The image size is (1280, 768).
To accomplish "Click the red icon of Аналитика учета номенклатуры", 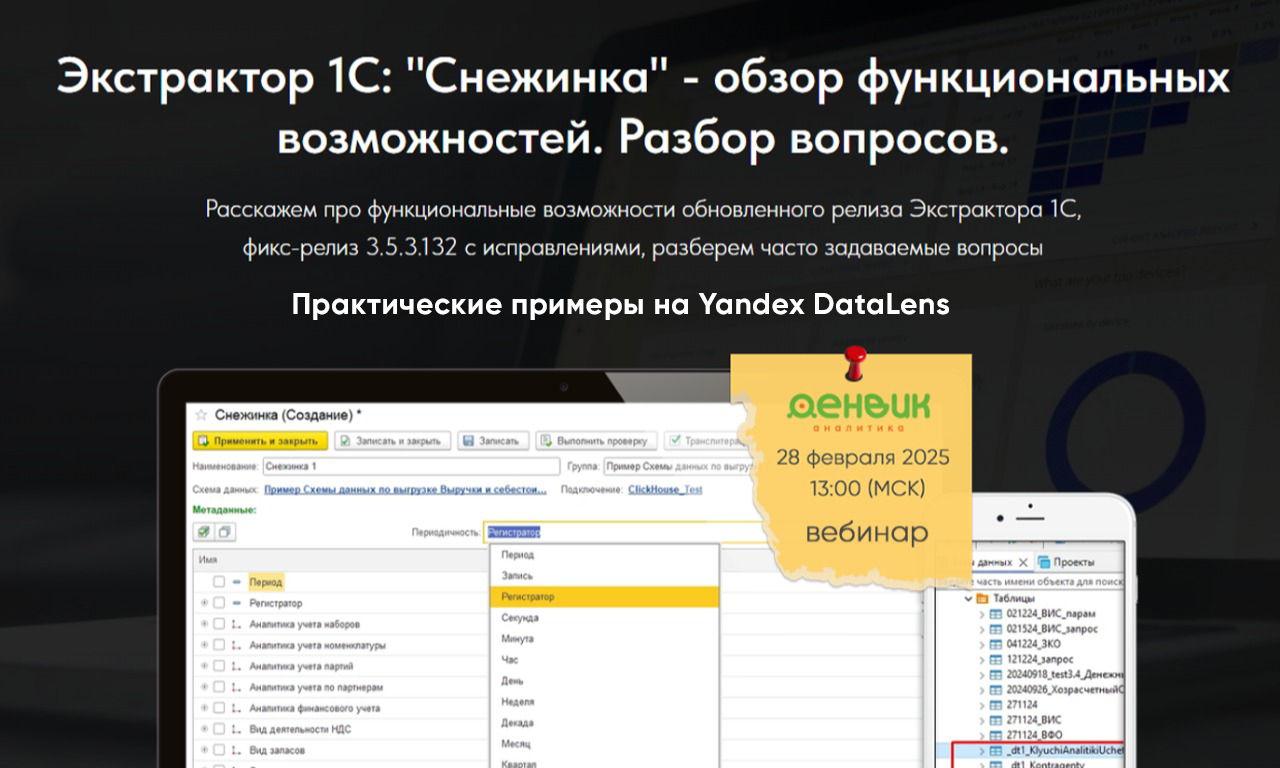I will (x=237, y=645).
